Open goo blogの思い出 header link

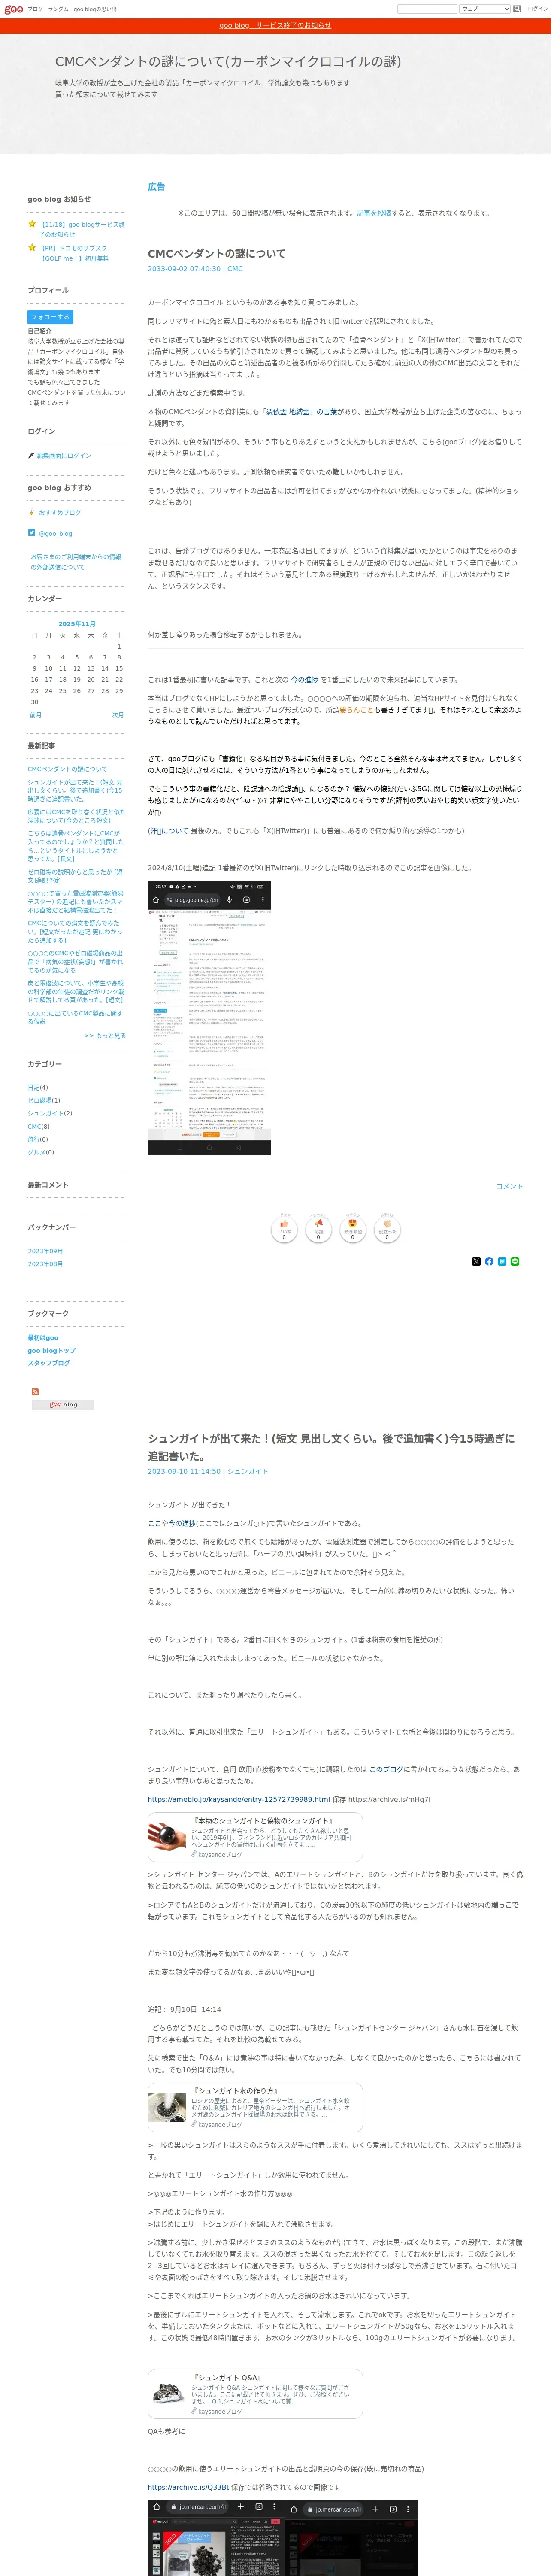pos(95,9)
